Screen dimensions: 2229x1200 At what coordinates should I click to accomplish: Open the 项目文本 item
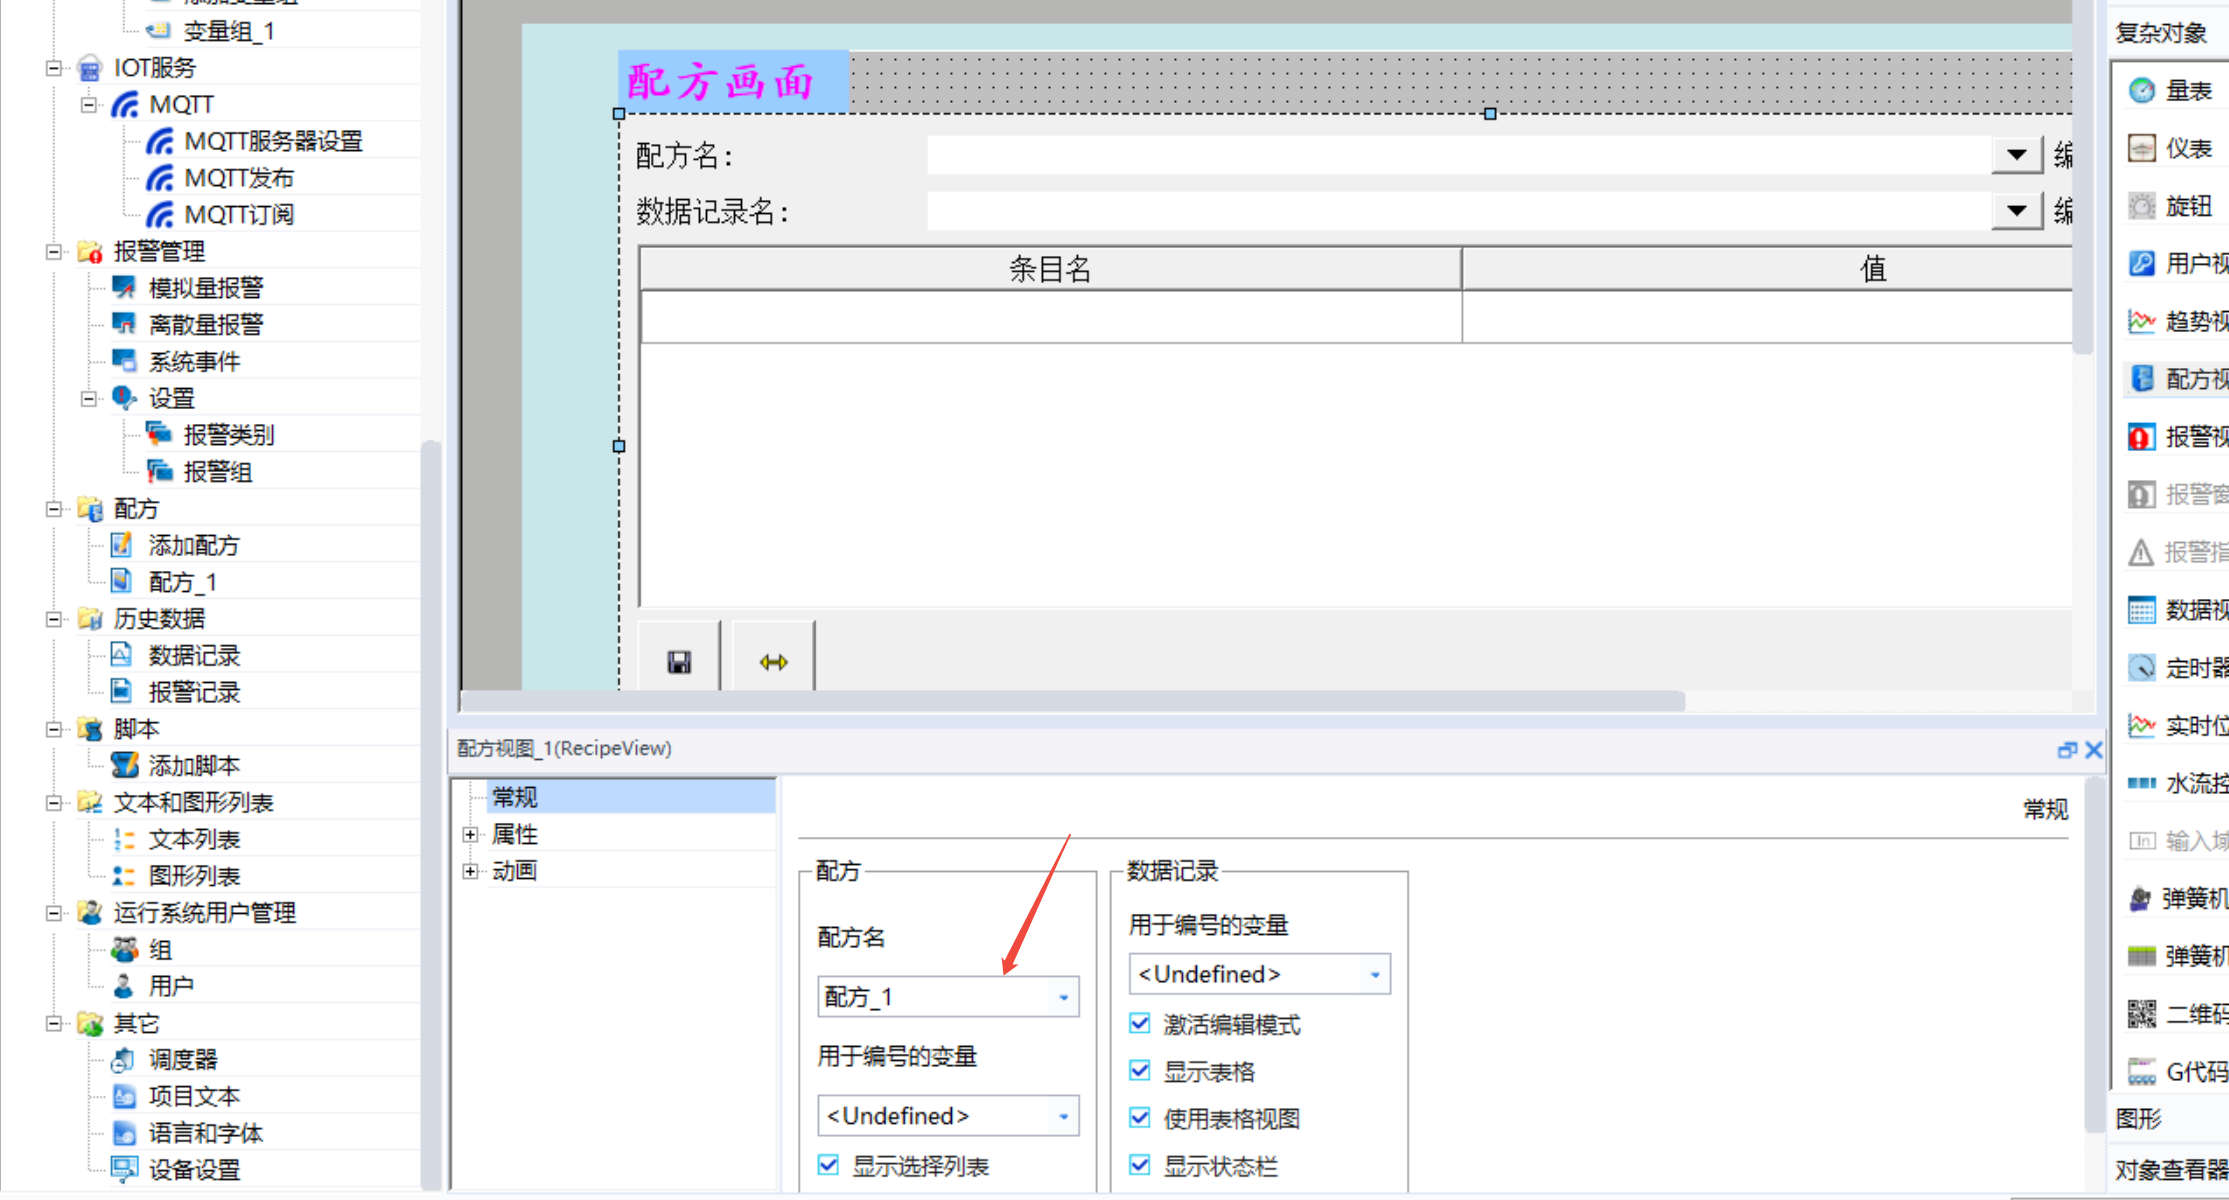(x=194, y=1096)
